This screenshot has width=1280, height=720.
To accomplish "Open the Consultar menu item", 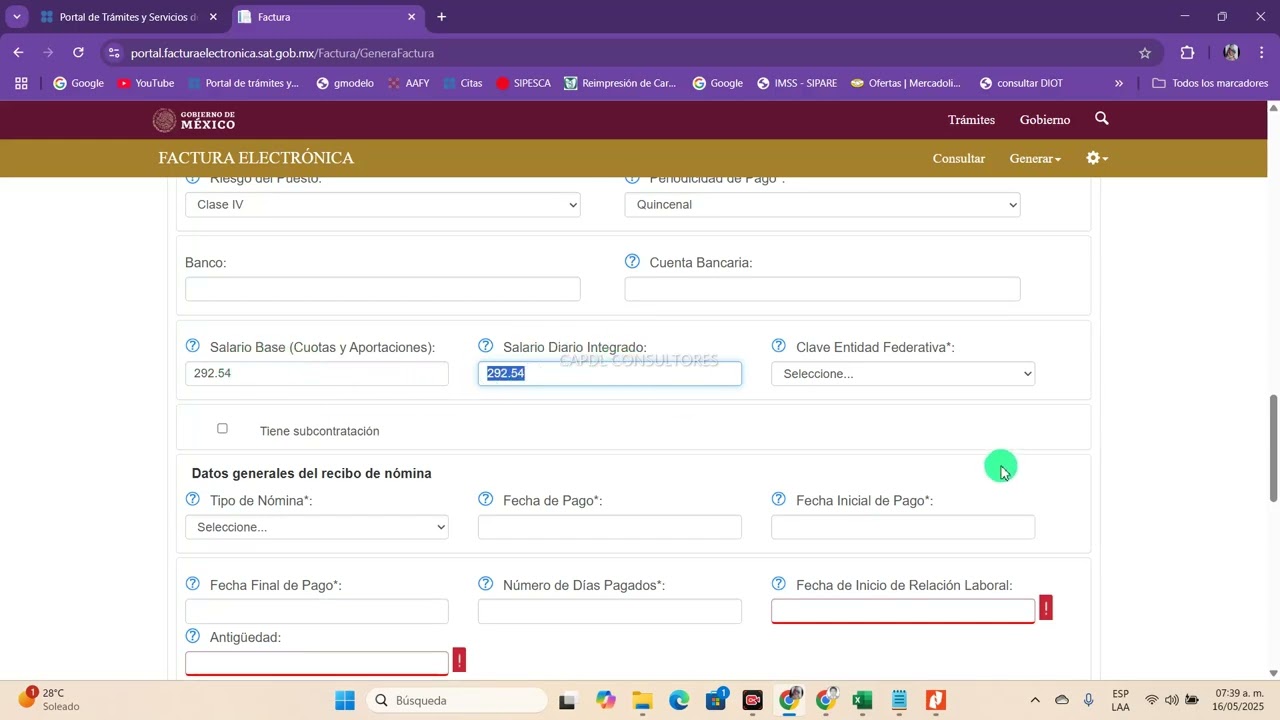I will (959, 158).
